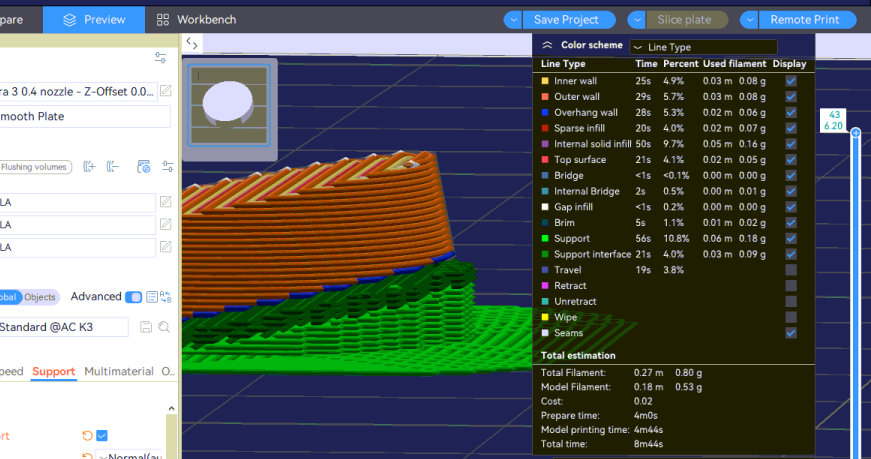This screenshot has width=871, height=459.
Task: Switch to Objects settings mode
Action: click(40, 297)
